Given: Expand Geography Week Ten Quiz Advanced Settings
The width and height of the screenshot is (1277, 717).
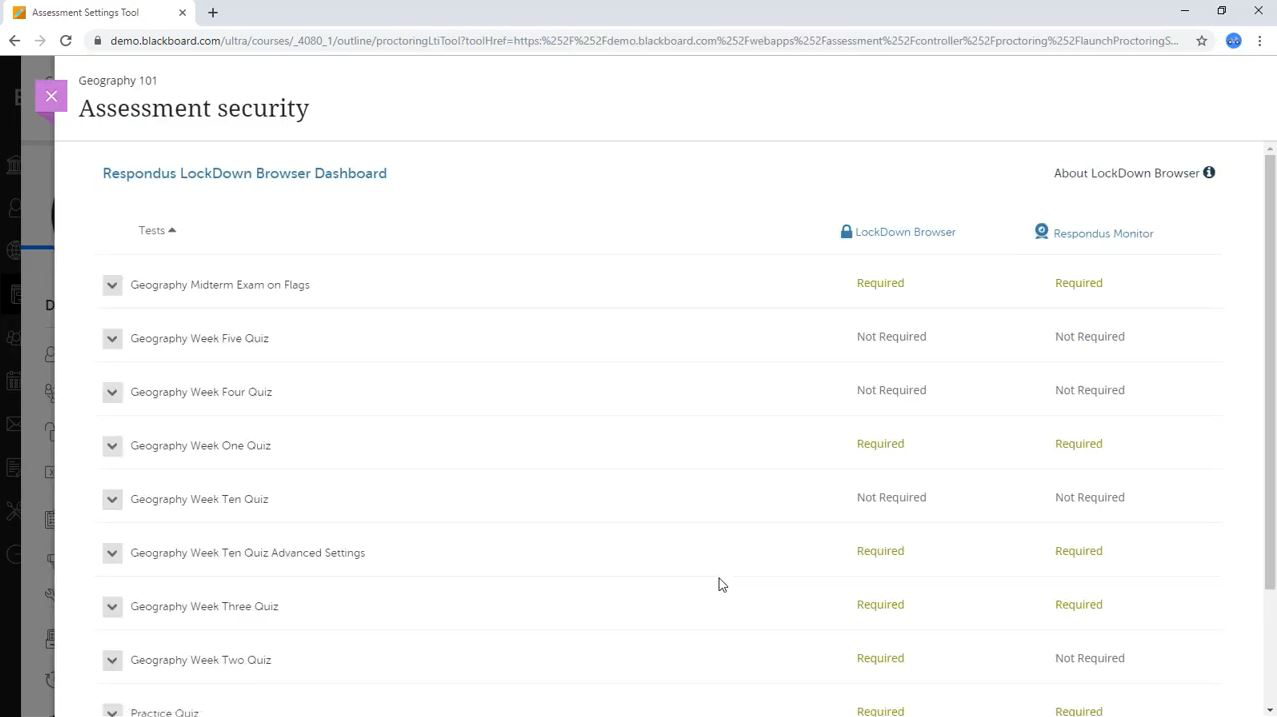Looking at the screenshot, I should pyautogui.click(x=112, y=553).
